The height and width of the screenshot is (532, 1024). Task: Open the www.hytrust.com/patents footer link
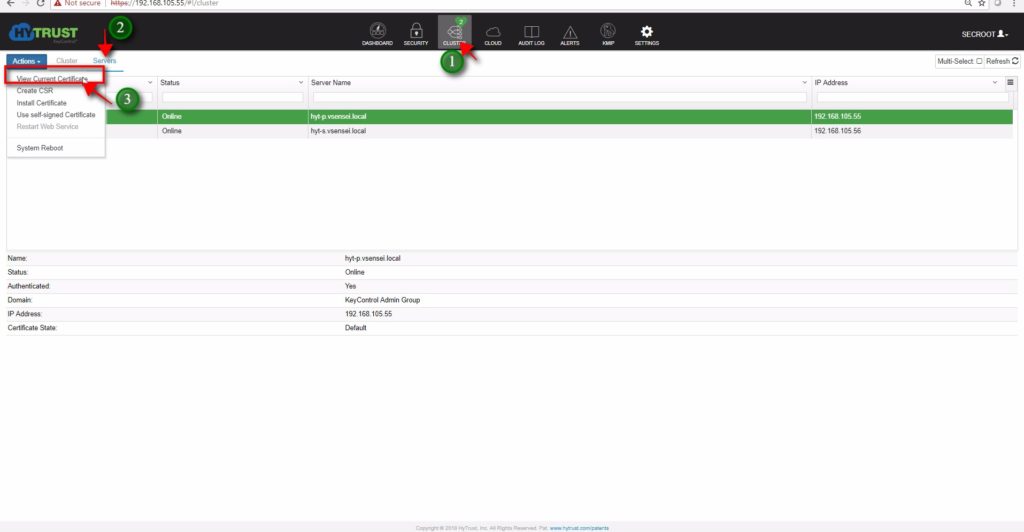[579, 526]
